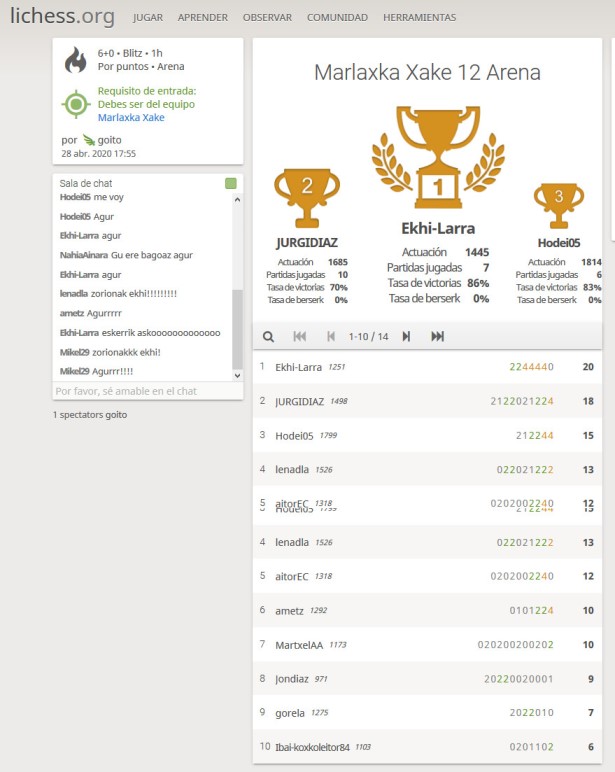Viewport: 615px width, 772px height.
Task: Click the search magnifier icon in standings
Action: click(x=268, y=337)
